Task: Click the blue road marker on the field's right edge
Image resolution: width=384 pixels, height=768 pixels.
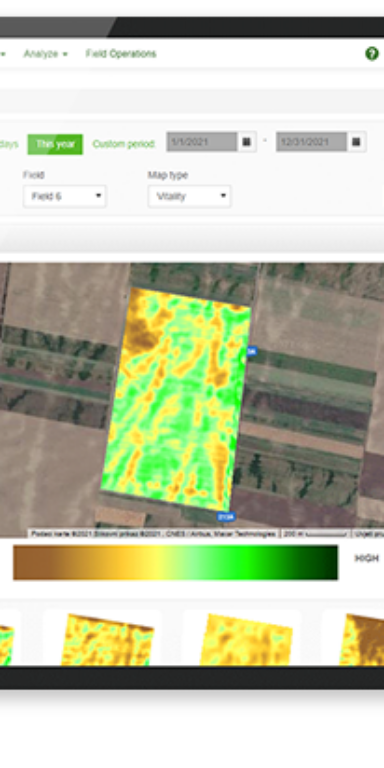Action: [x=251, y=351]
